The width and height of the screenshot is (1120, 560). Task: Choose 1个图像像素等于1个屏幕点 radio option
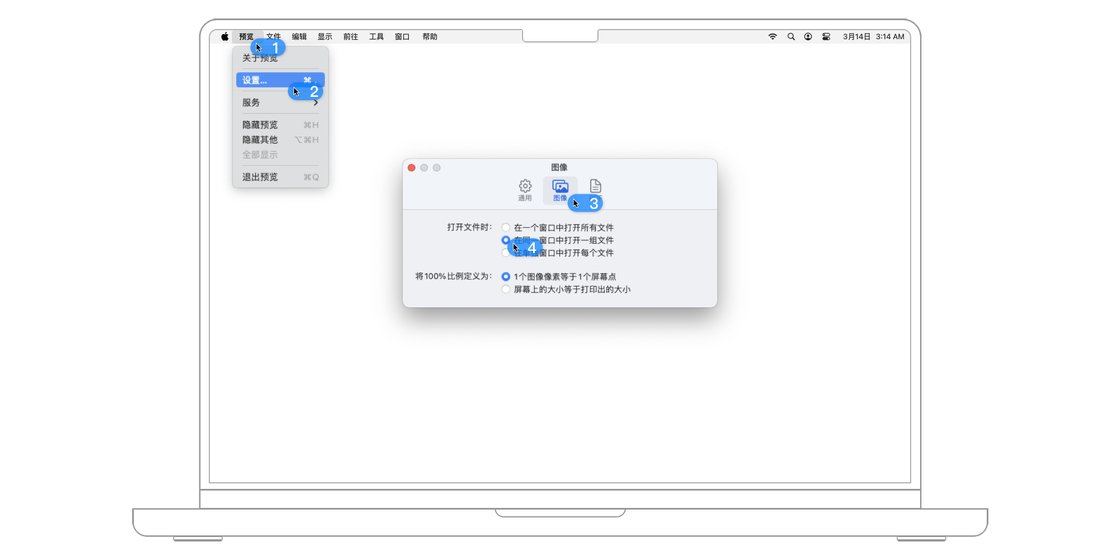pos(506,277)
